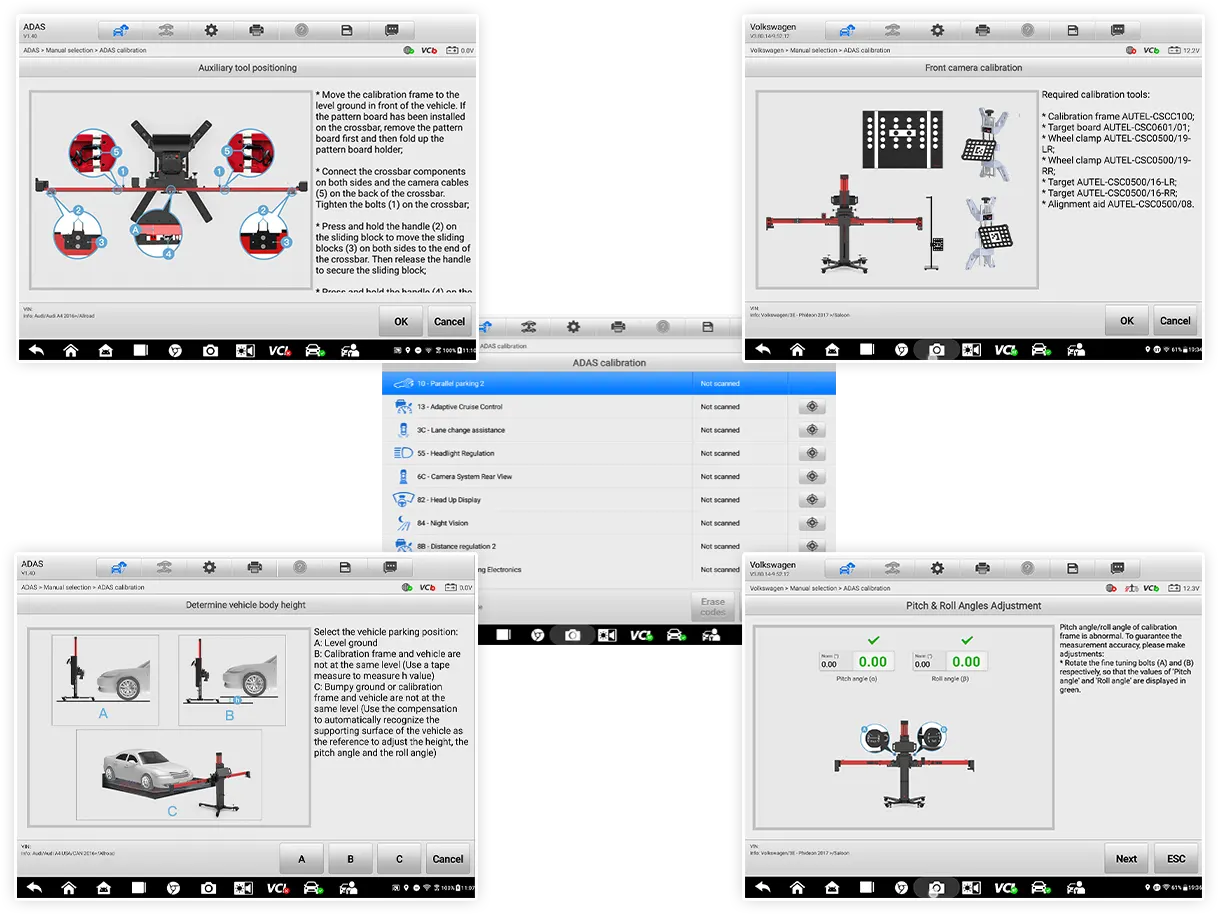Image resolution: width=1220 pixels, height=916 pixels.
Task: Tap the home icon in the Android navigation bar
Action: pos(70,351)
